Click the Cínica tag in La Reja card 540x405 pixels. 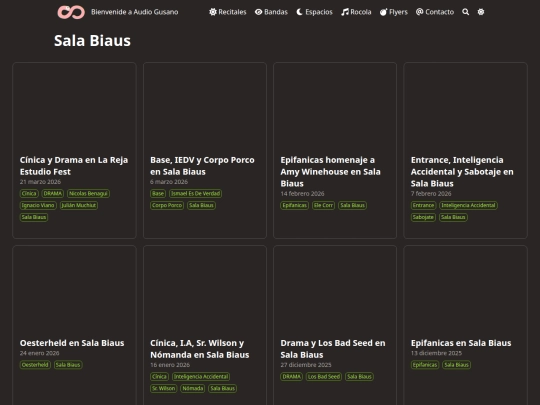tap(29, 194)
